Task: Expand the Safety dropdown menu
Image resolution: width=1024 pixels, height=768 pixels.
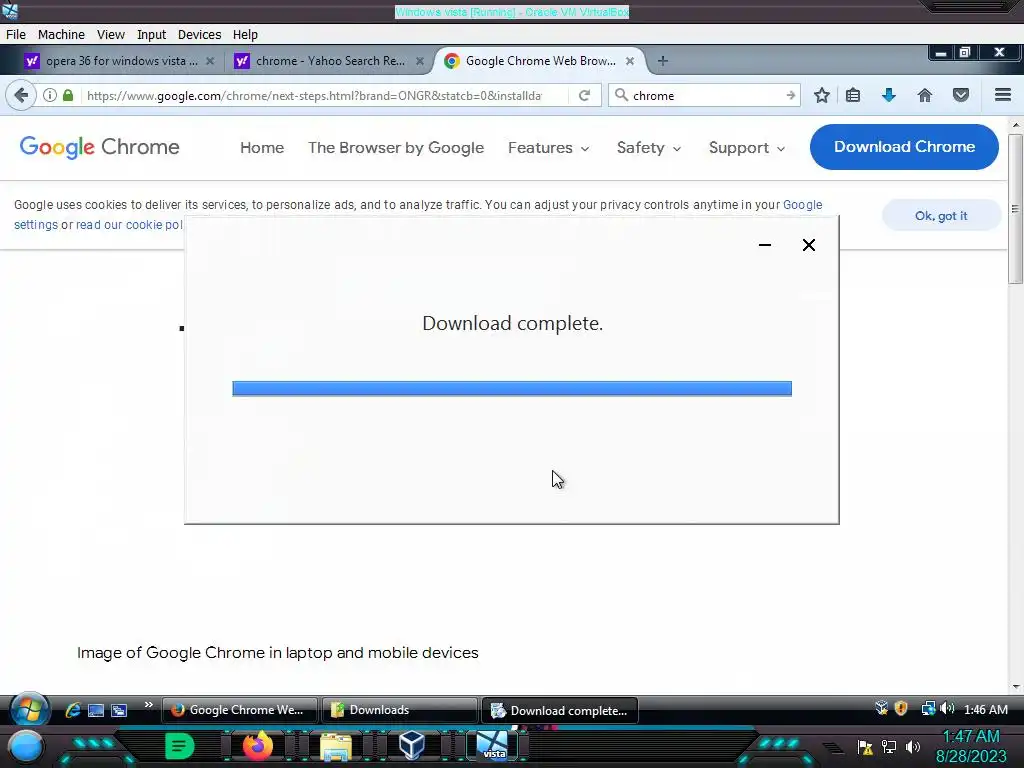Action: pos(649,148)
